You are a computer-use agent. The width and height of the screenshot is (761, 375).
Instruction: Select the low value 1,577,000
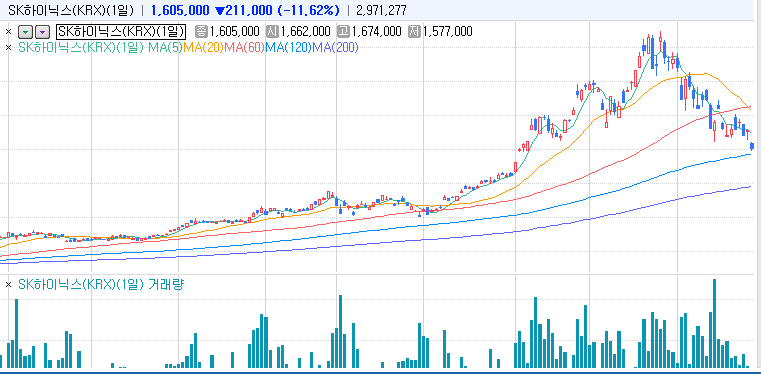pyautogui.click(x=447, y=32)
